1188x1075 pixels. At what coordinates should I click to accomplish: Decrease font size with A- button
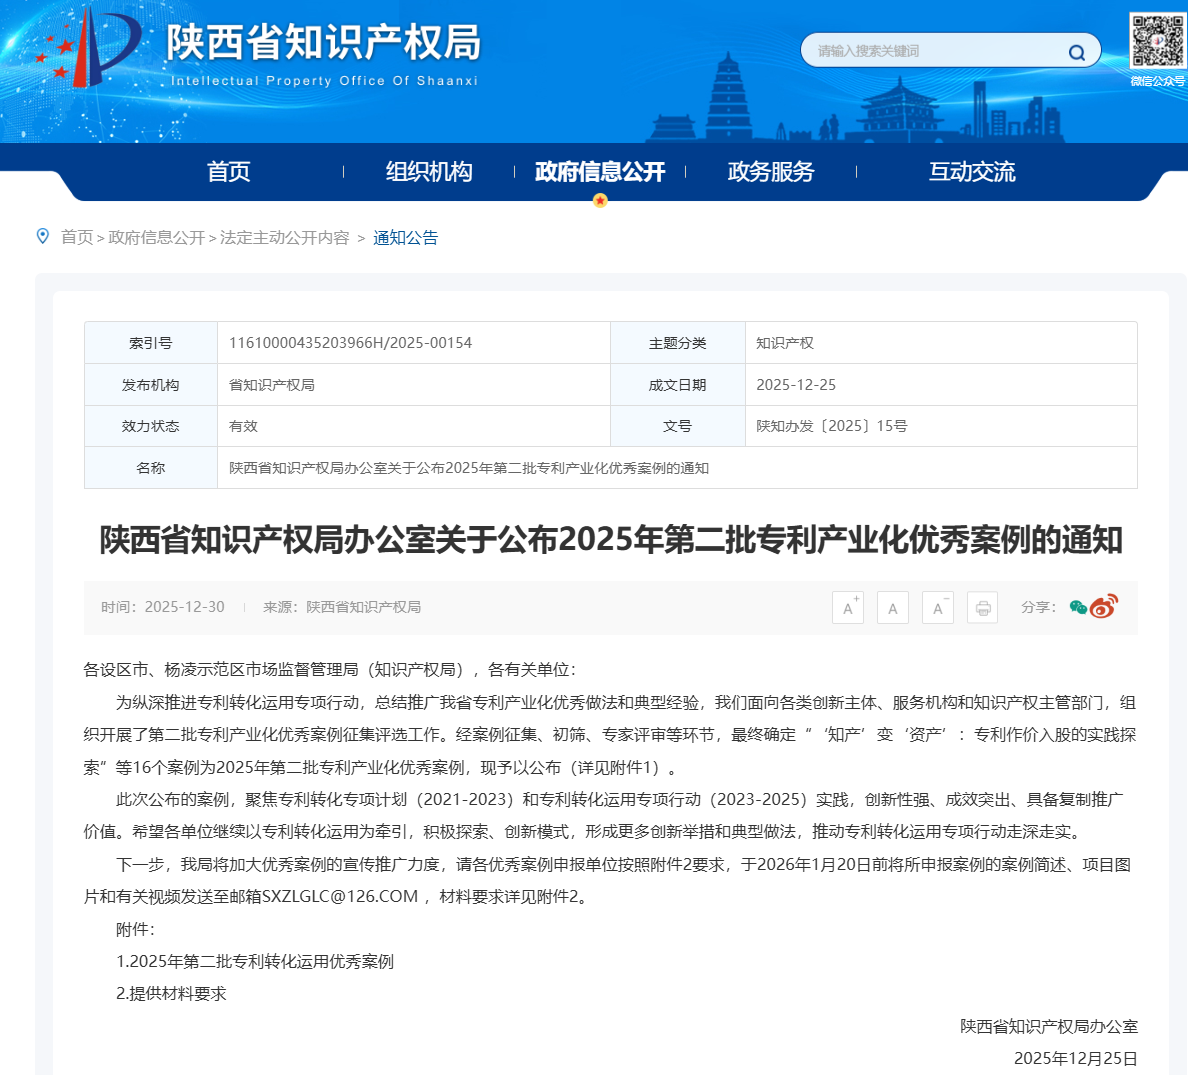click(938, 607)
